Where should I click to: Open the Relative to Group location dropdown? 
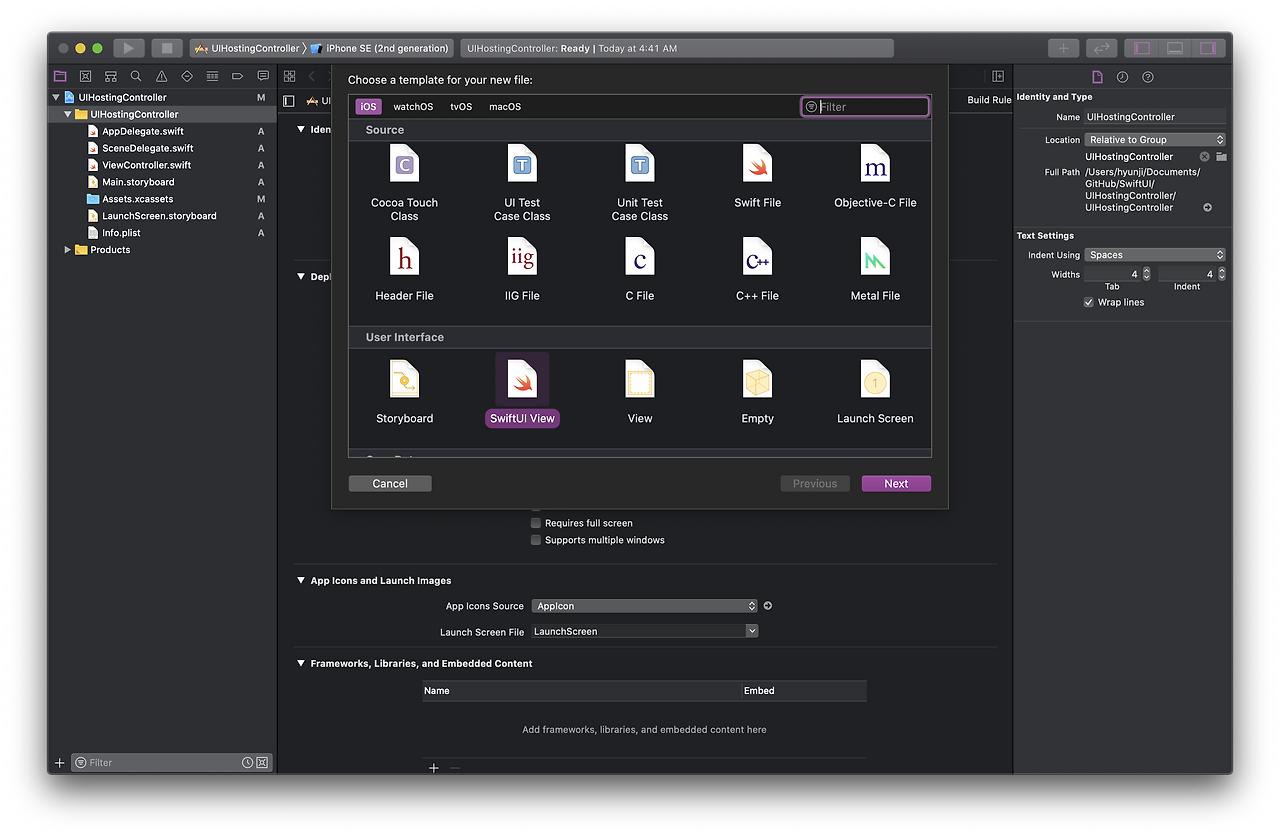(x=1155, y=140)
